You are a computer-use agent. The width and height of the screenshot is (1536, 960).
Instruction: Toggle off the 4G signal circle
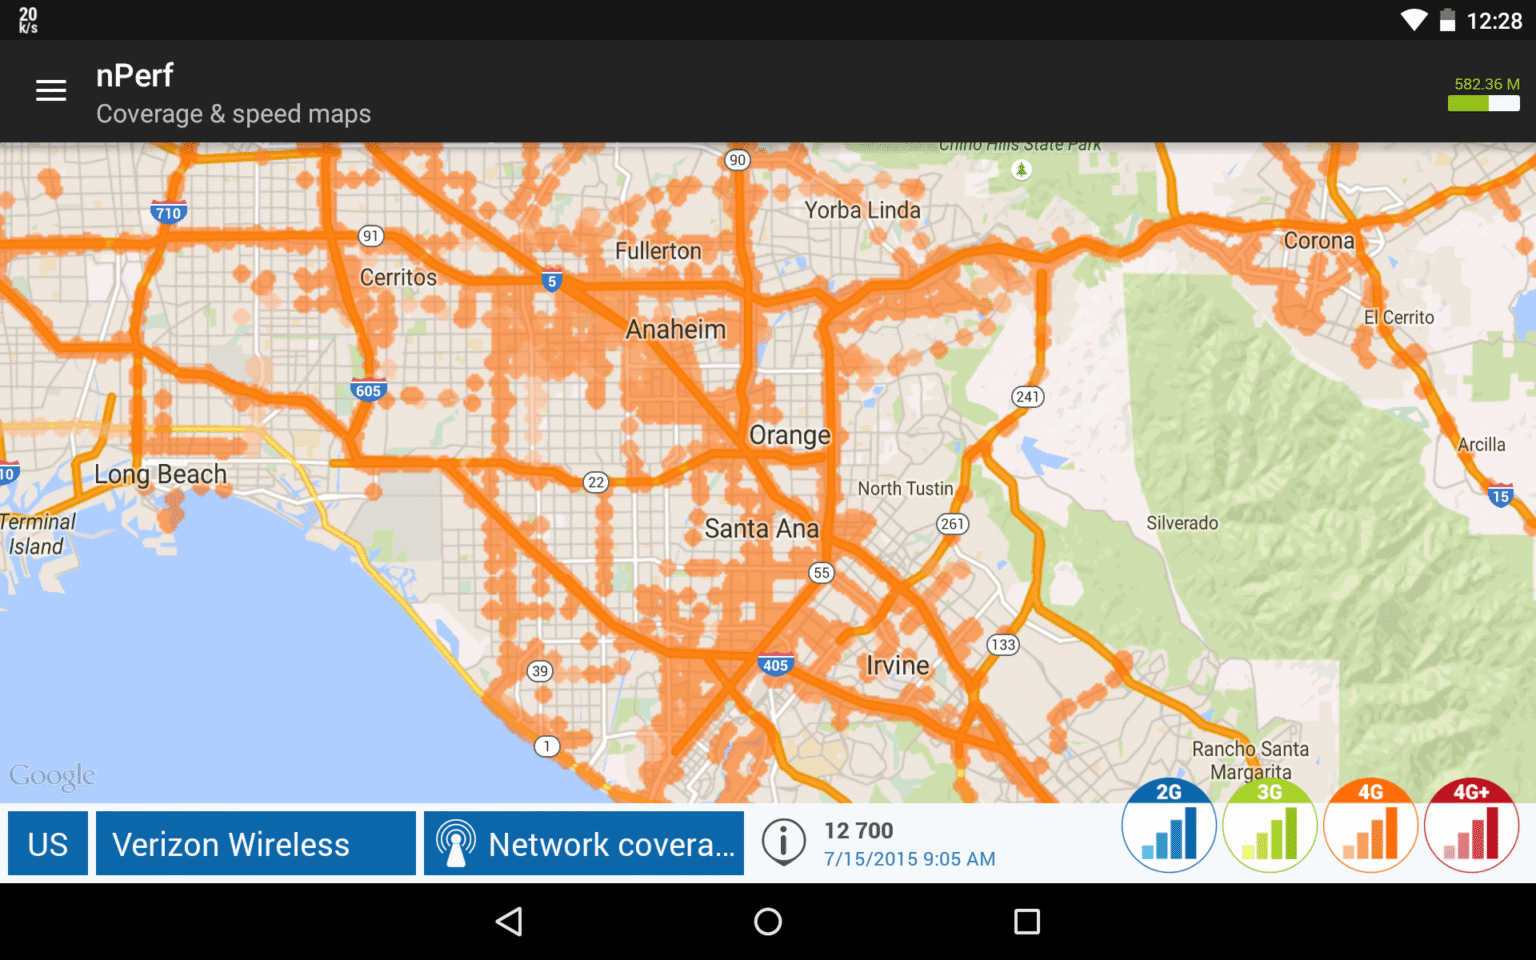(1371, 825)
